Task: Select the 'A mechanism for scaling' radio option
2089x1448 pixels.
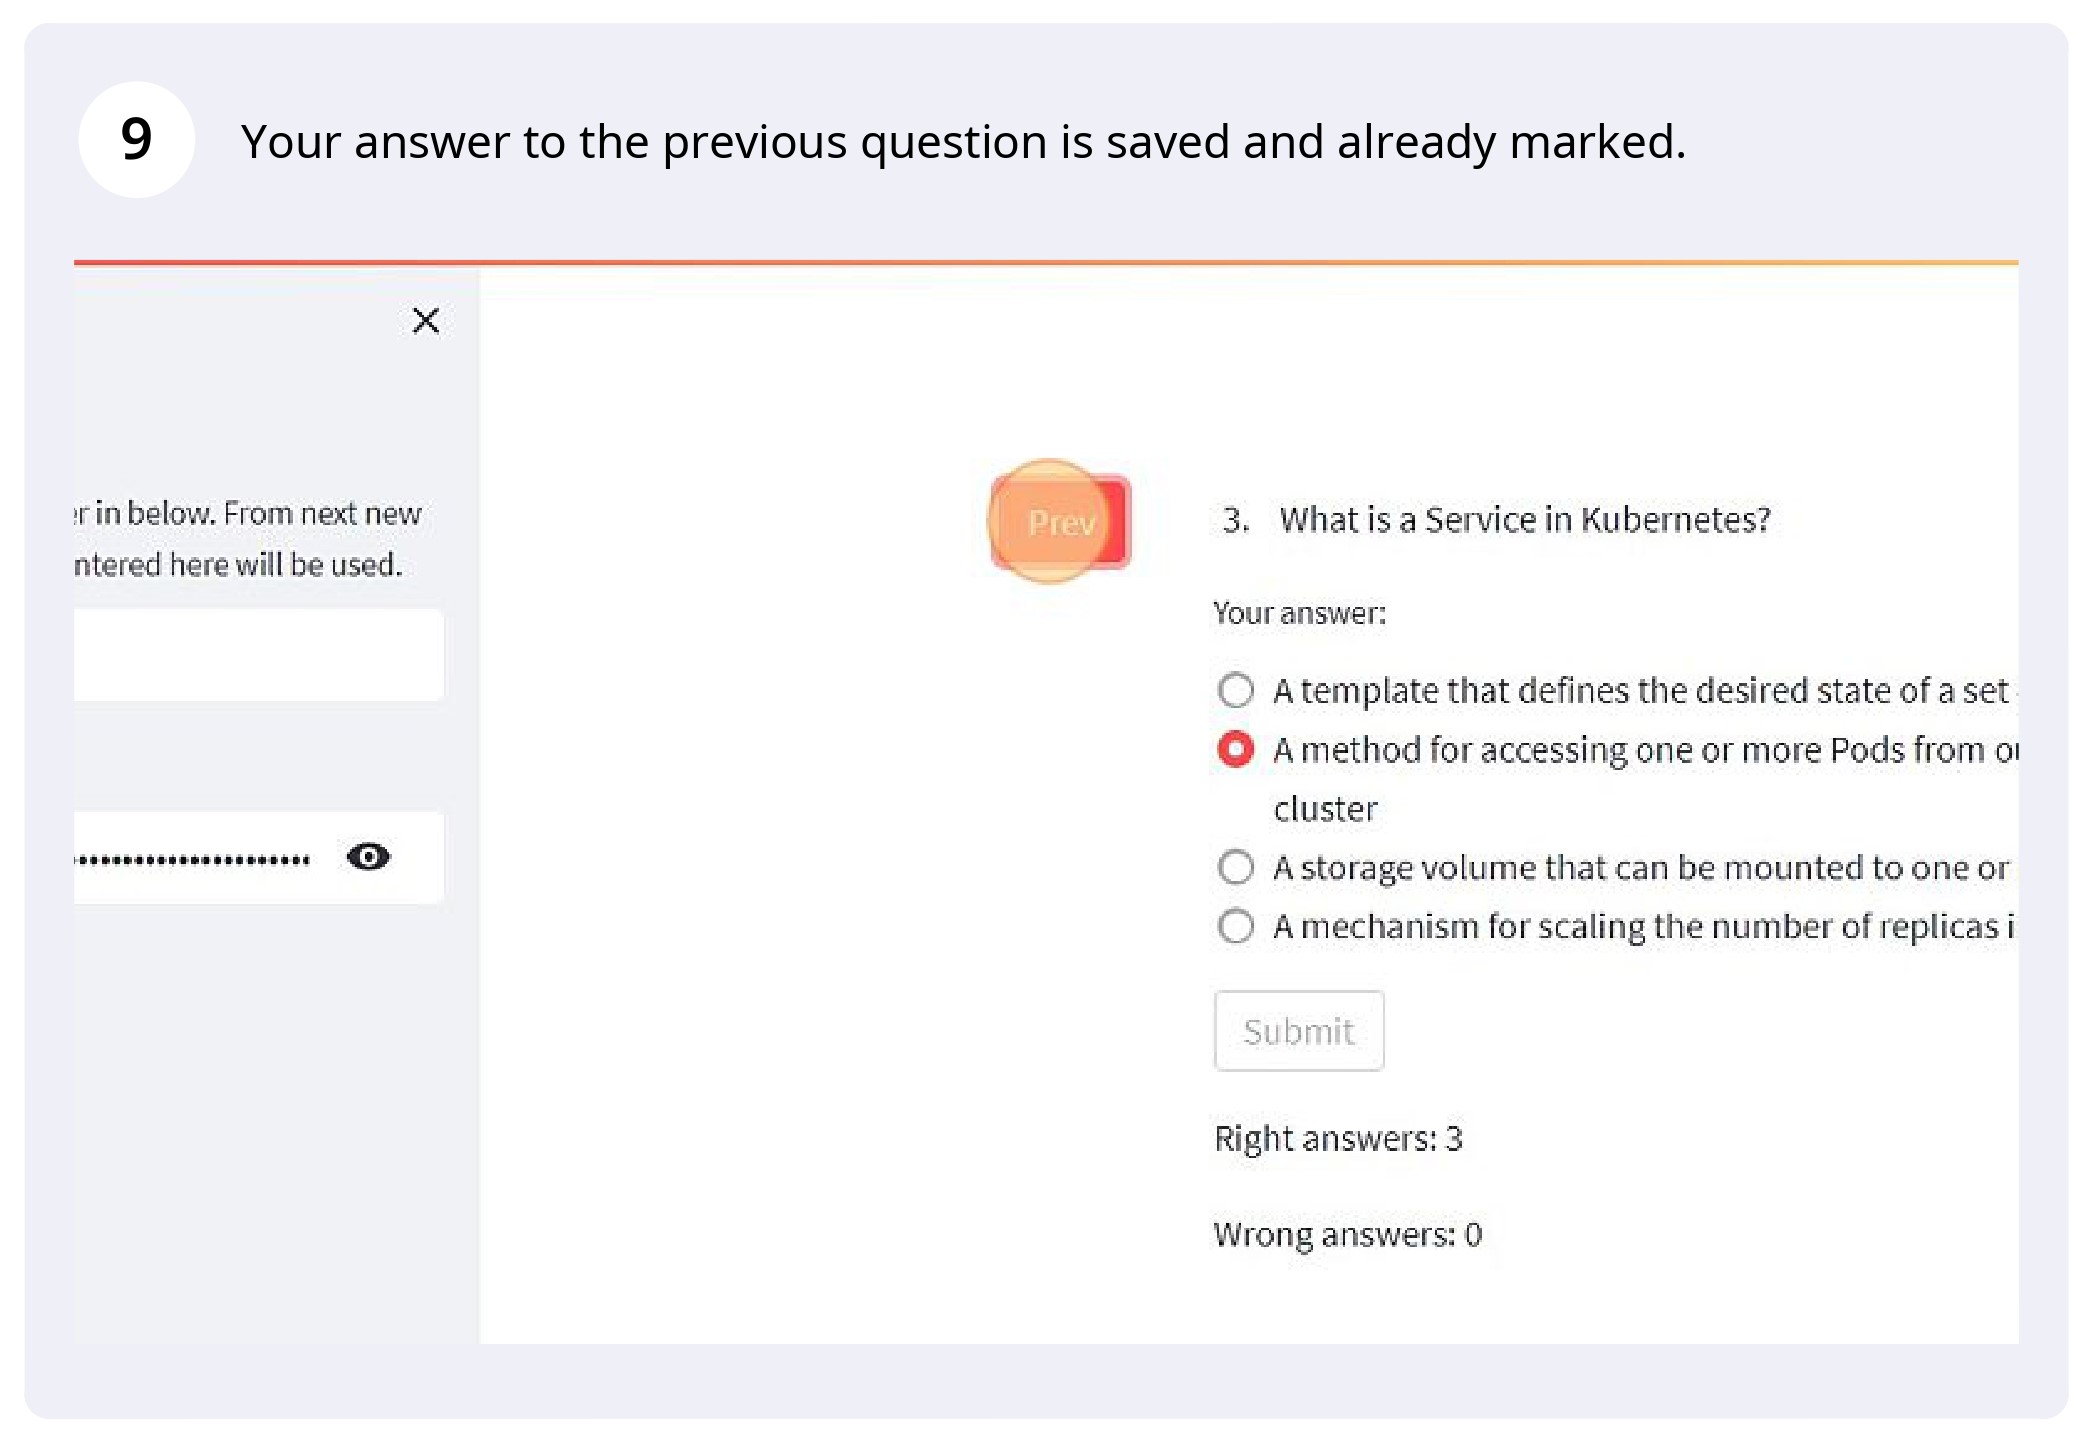Action: [1236, 926]
